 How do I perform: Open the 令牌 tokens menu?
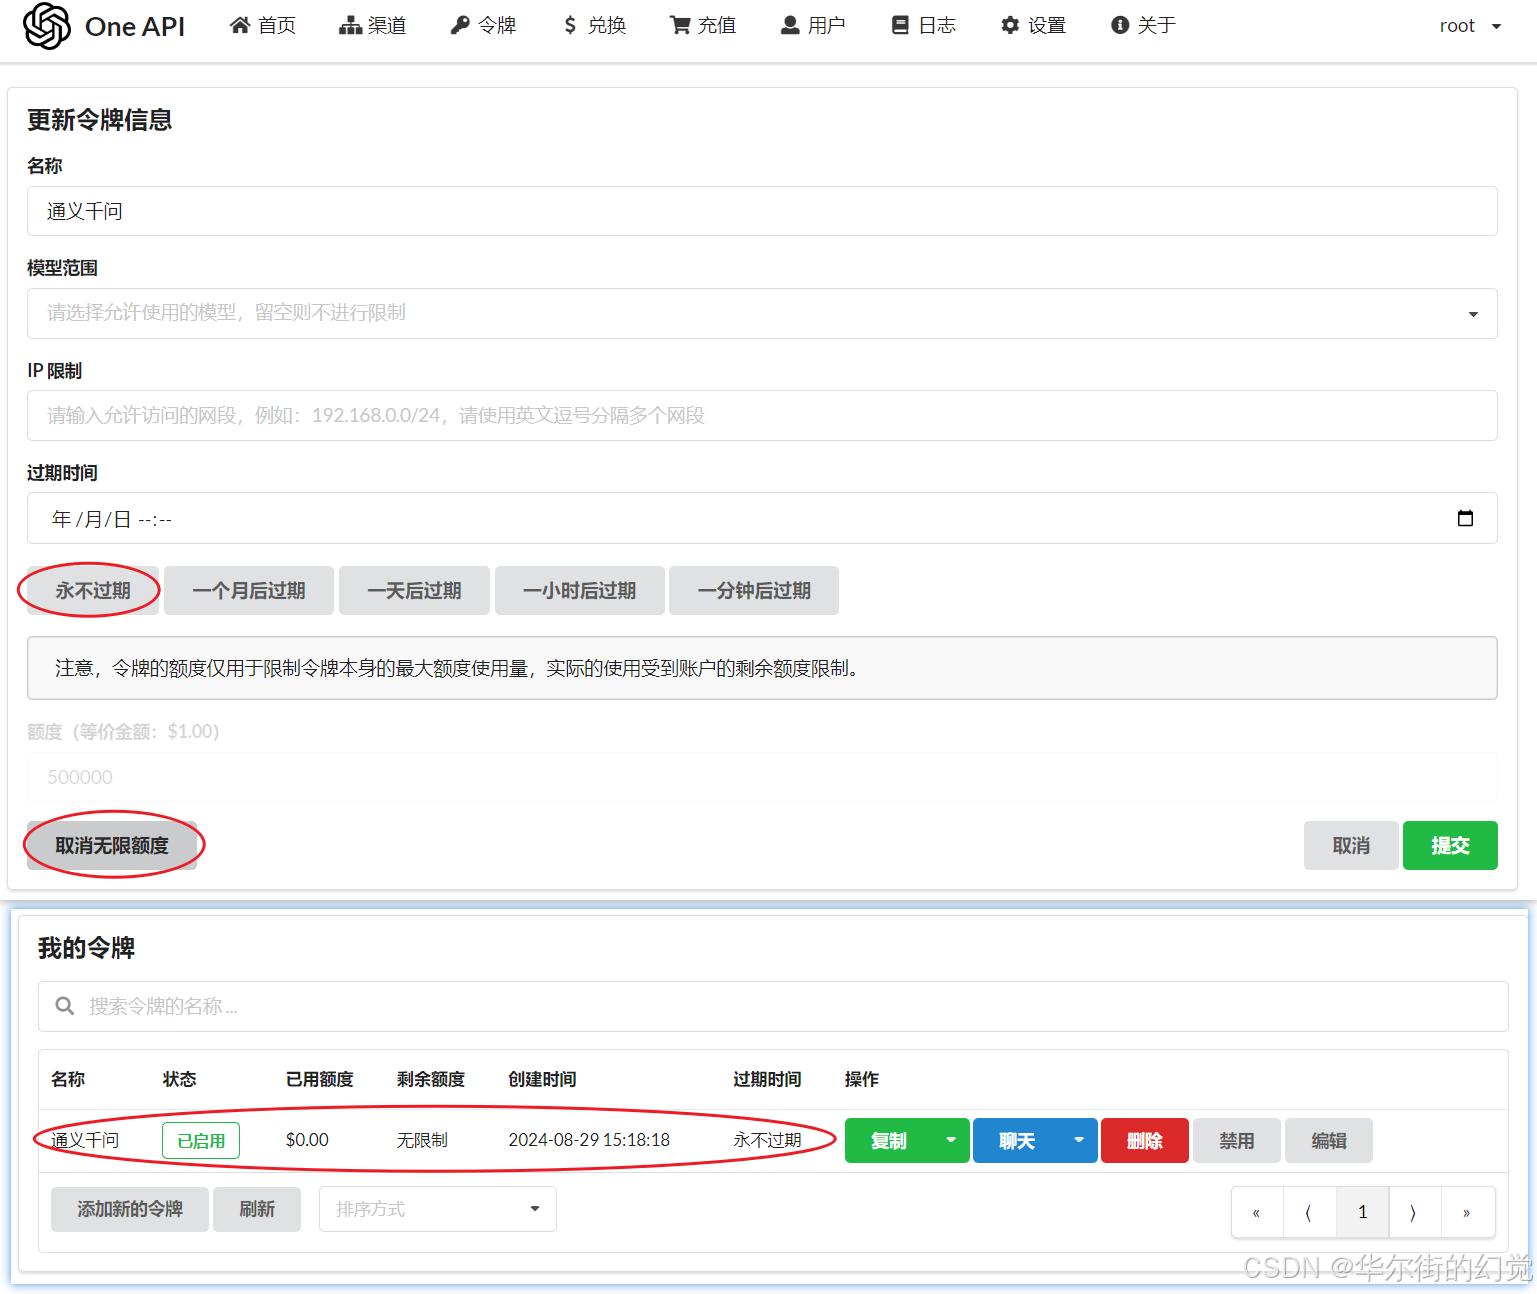(x=483, y=26)
